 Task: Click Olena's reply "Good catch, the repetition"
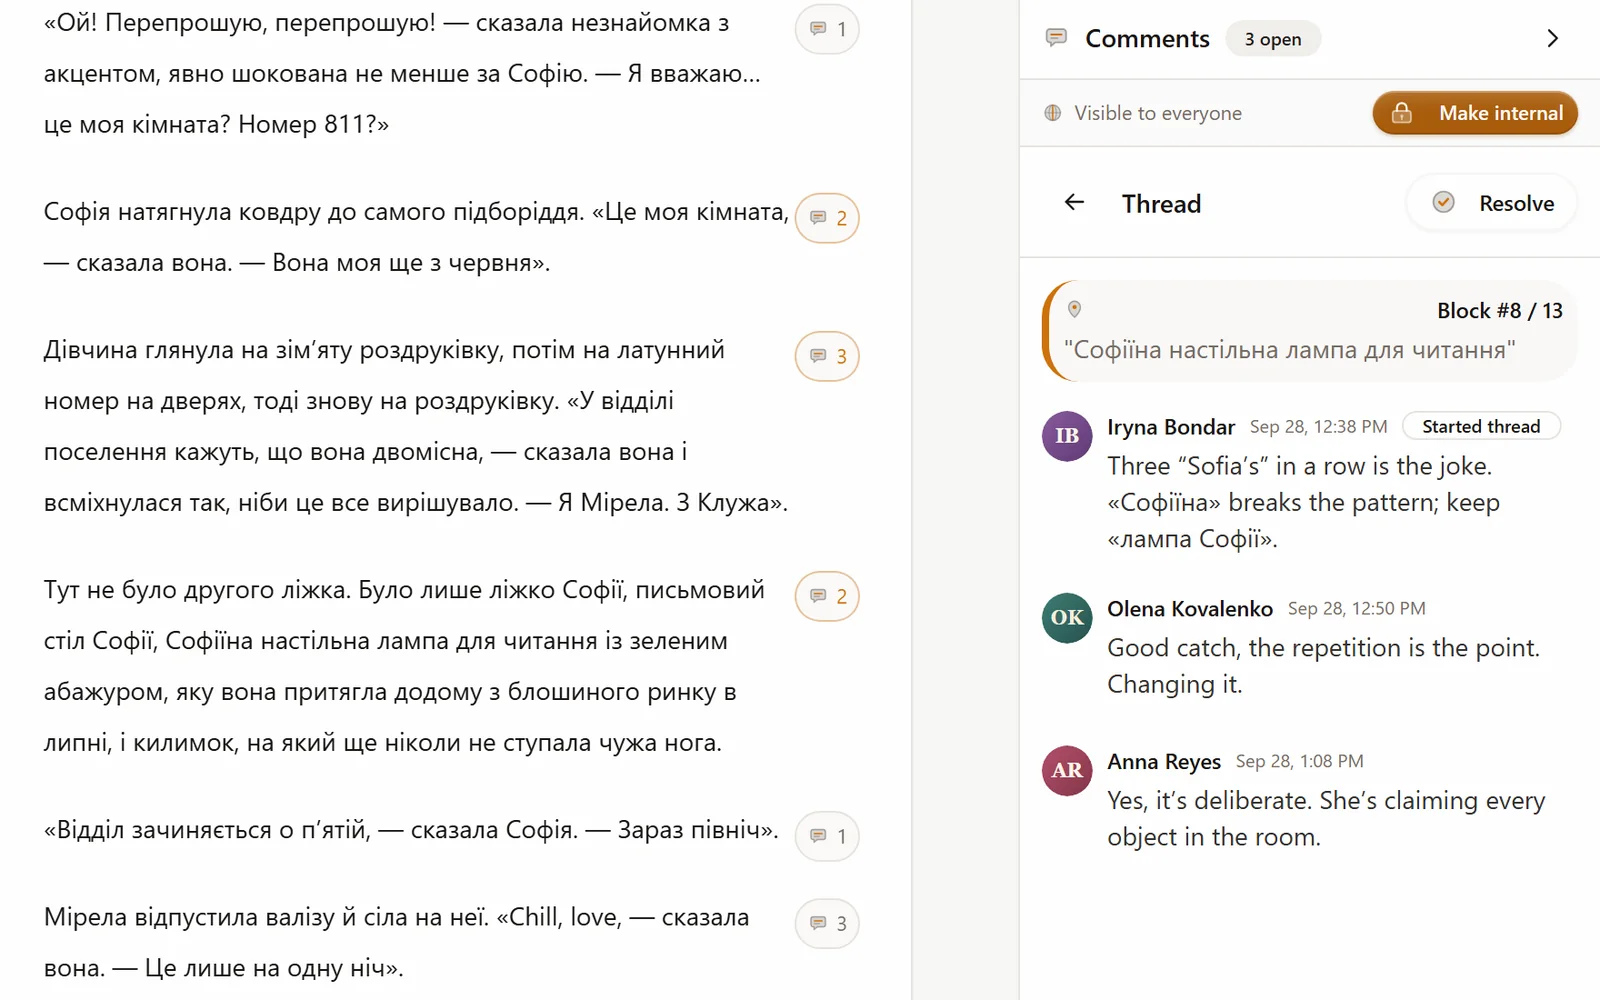pyautogui.click(x=1323, y=666)
